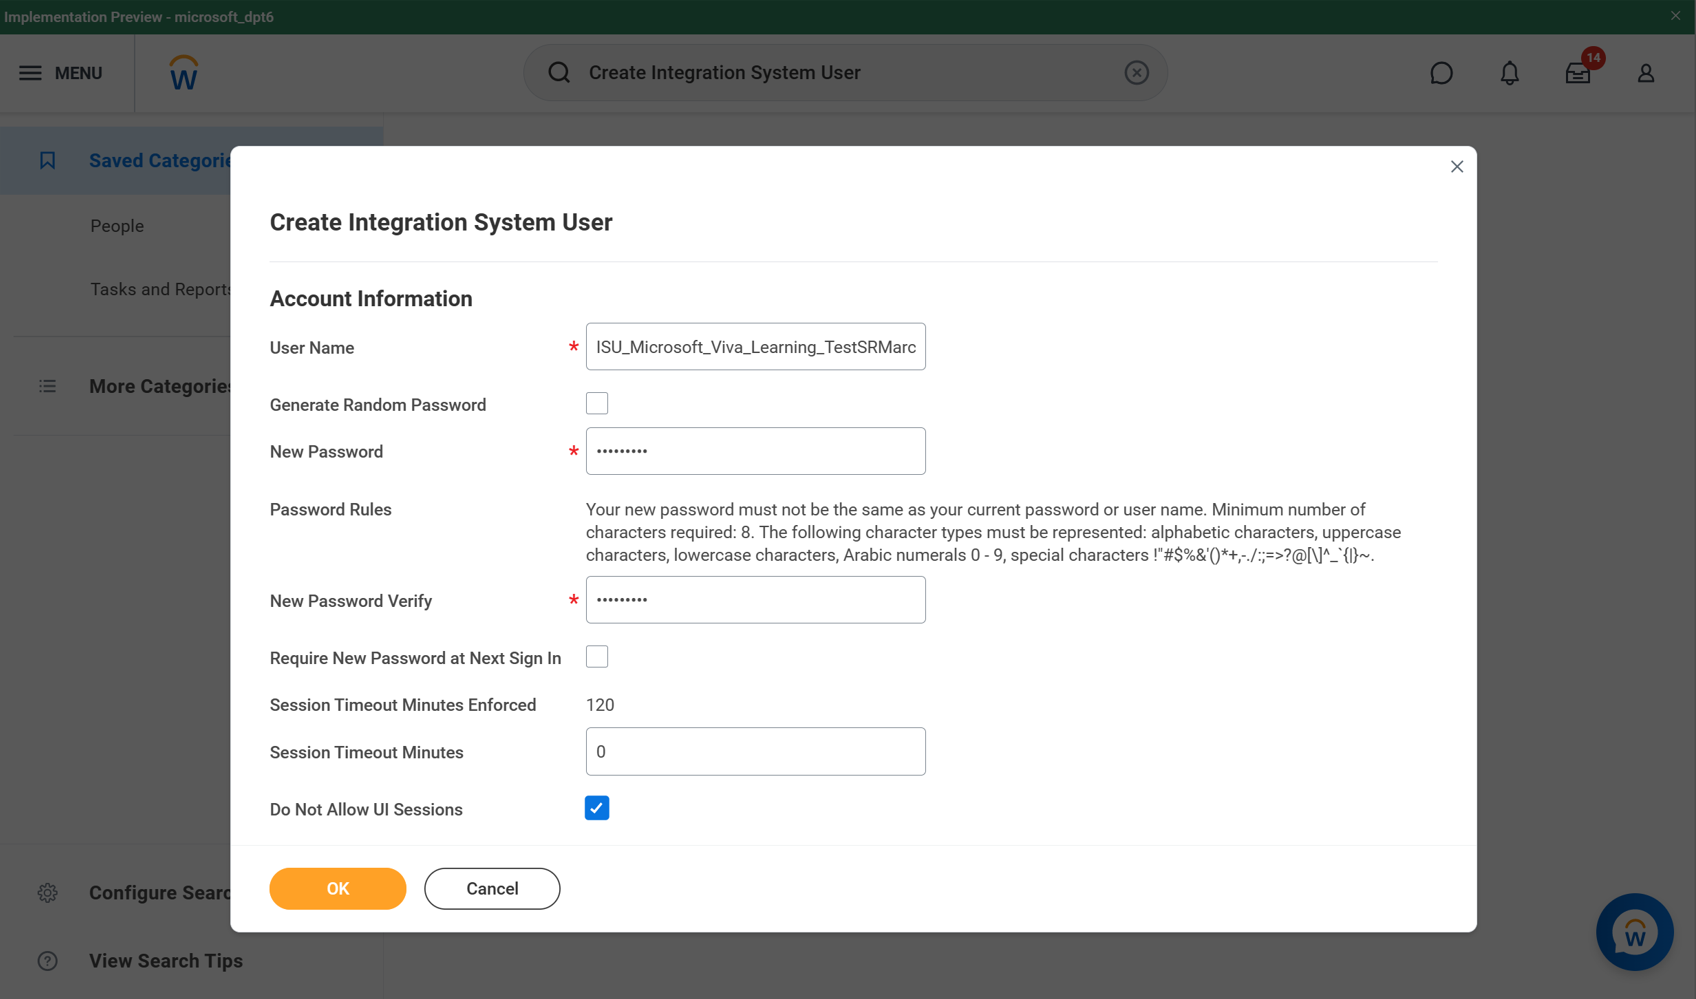Viewport: 1696px width, 999px height.
Task: Enable Generate Random Password checkbox
Action: 597,403
